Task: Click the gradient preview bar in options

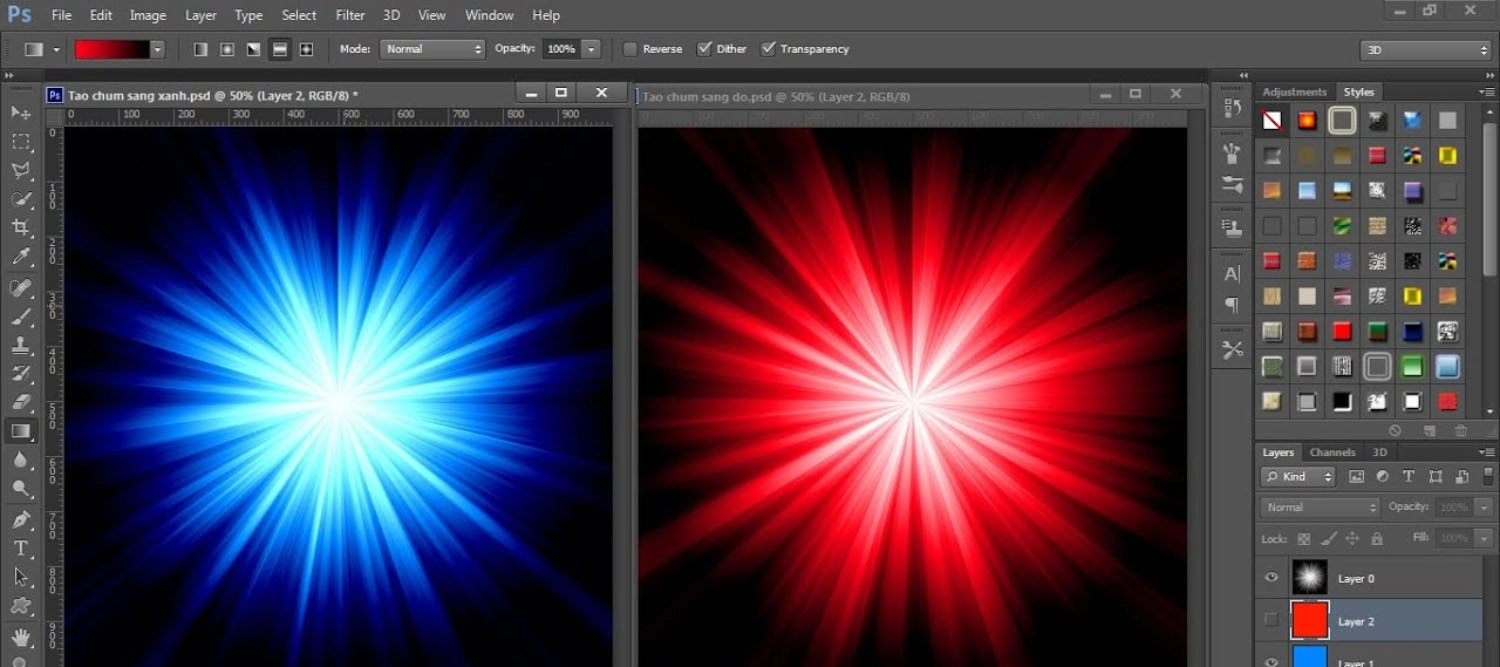Action: pos(112,49)
